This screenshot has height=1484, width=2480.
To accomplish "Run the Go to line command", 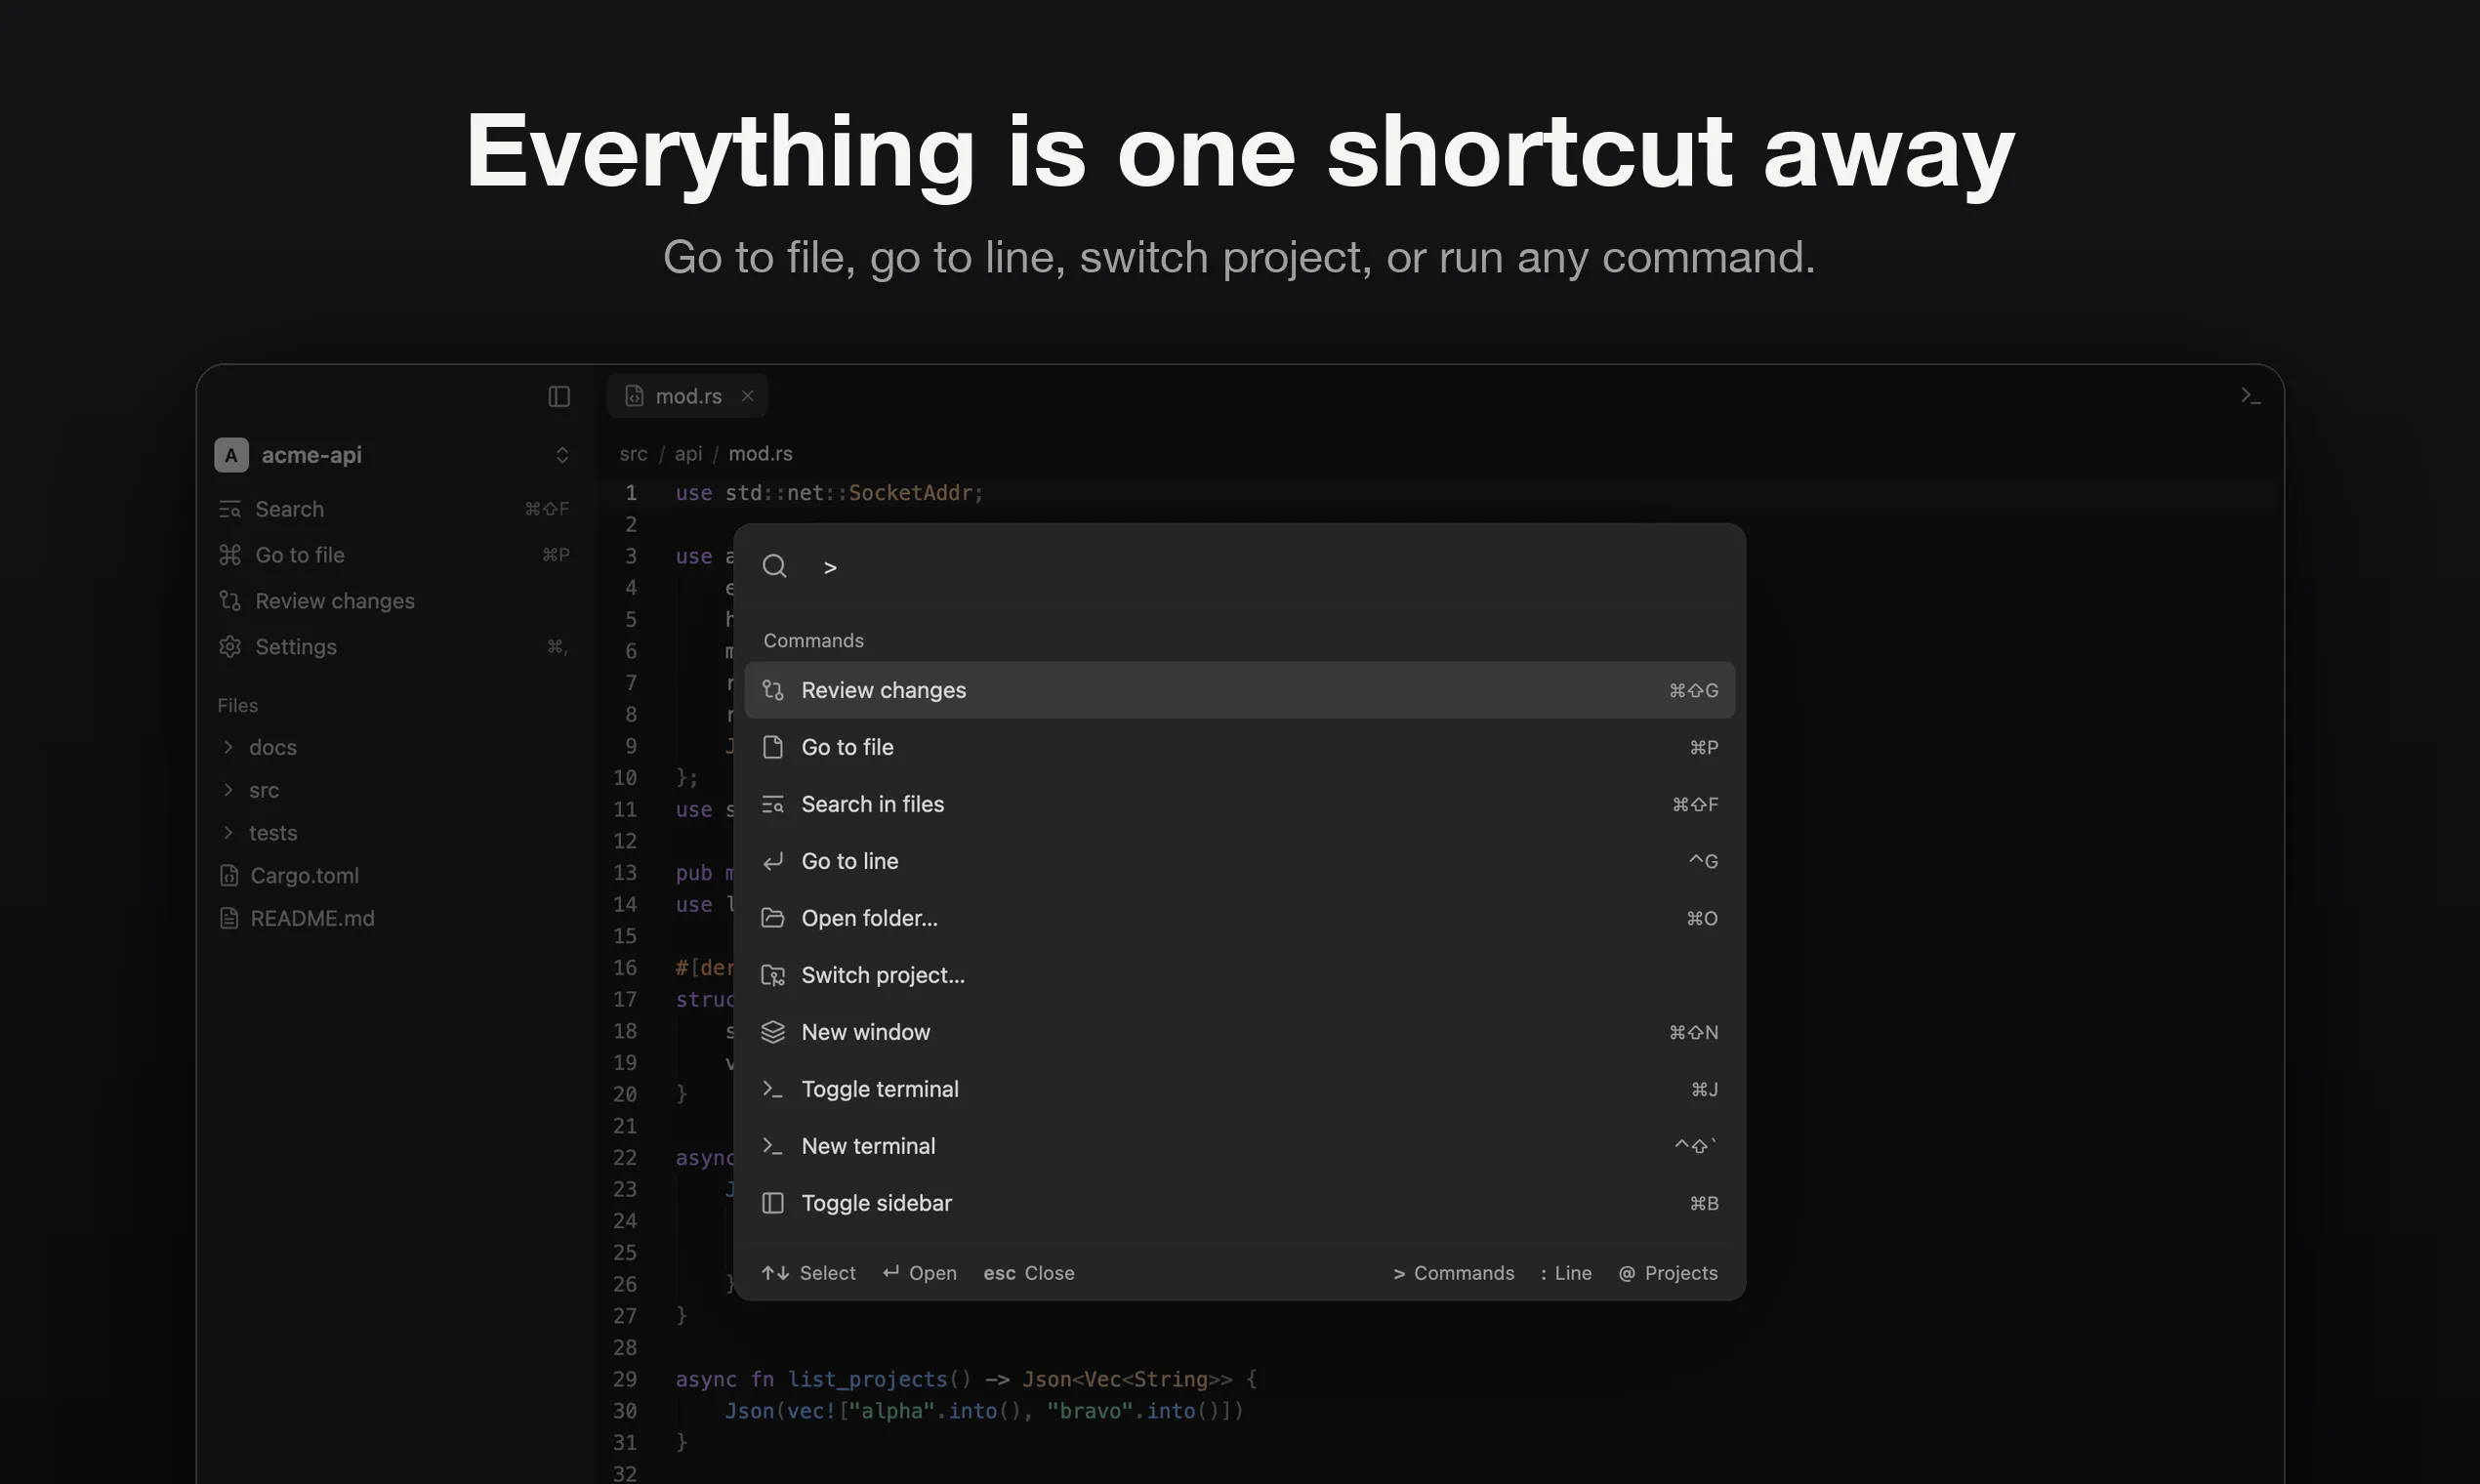I will point(1239,861).
